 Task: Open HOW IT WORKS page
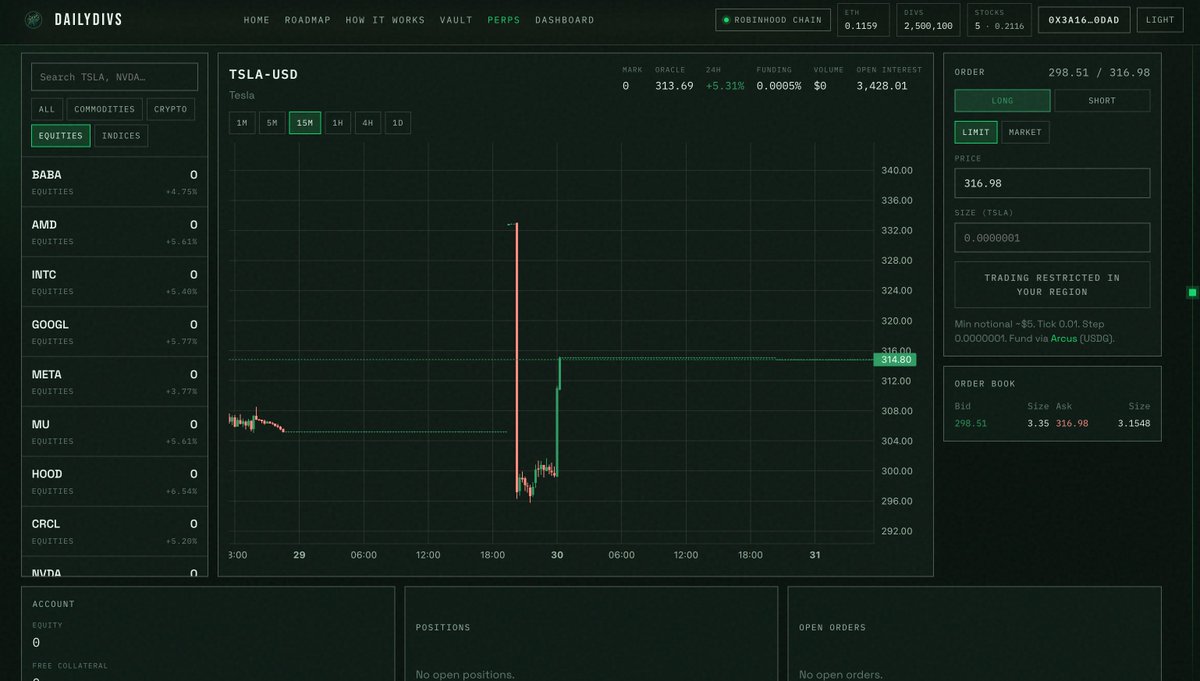click(x=385, y=20)
